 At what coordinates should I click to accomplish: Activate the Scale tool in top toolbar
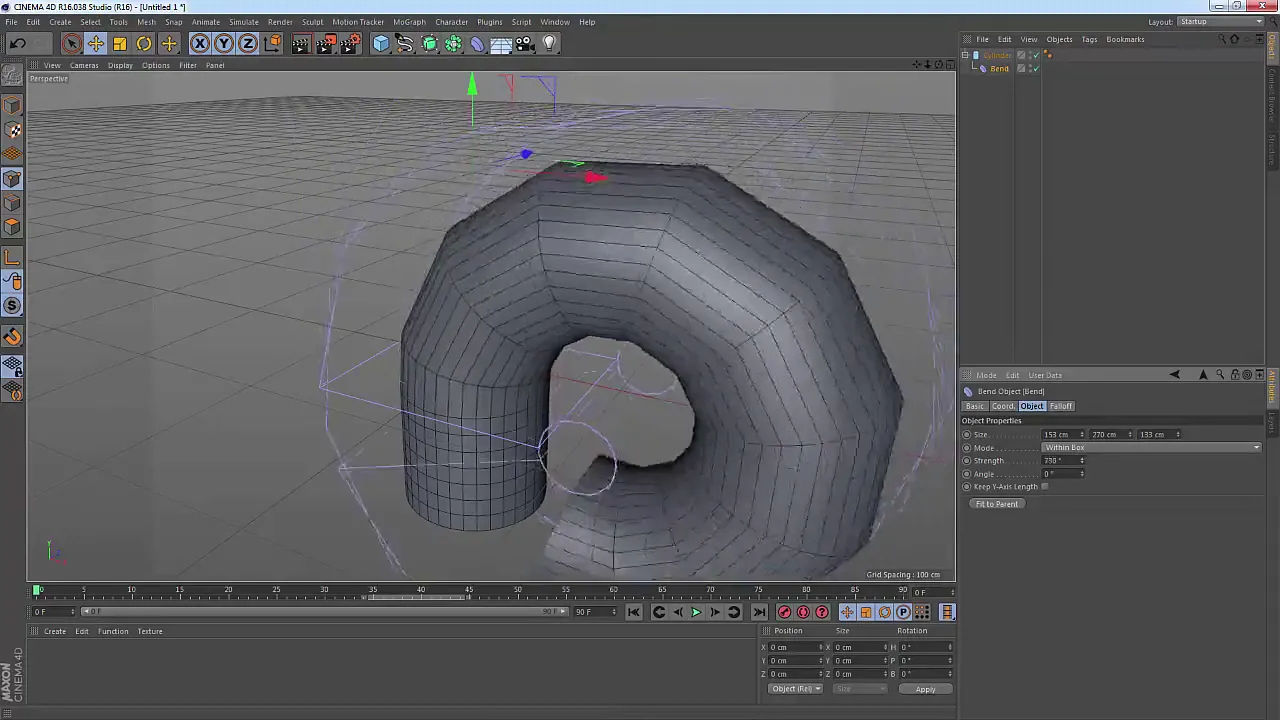pyautogui.click(x=120, y=43)
